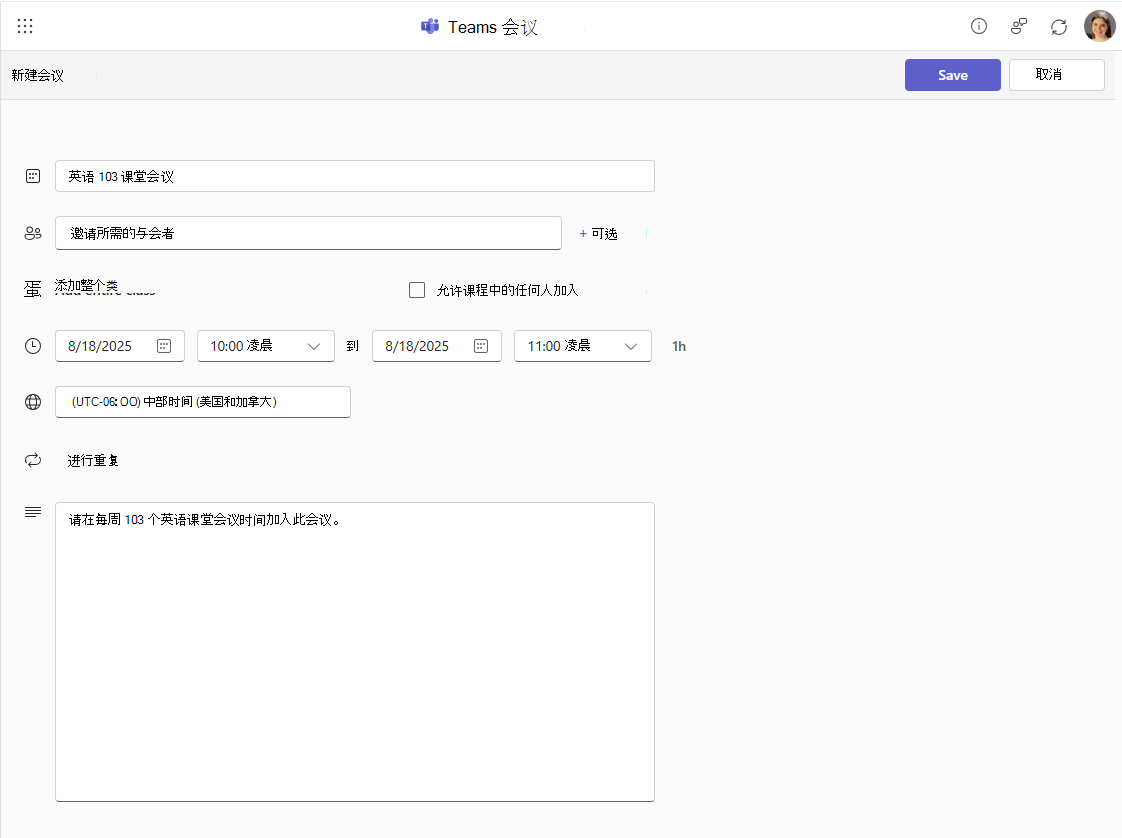Open end date calendar picker icon
This screenshot has height=838, width=1122.
pyautogui.click(x=481, y=346)
